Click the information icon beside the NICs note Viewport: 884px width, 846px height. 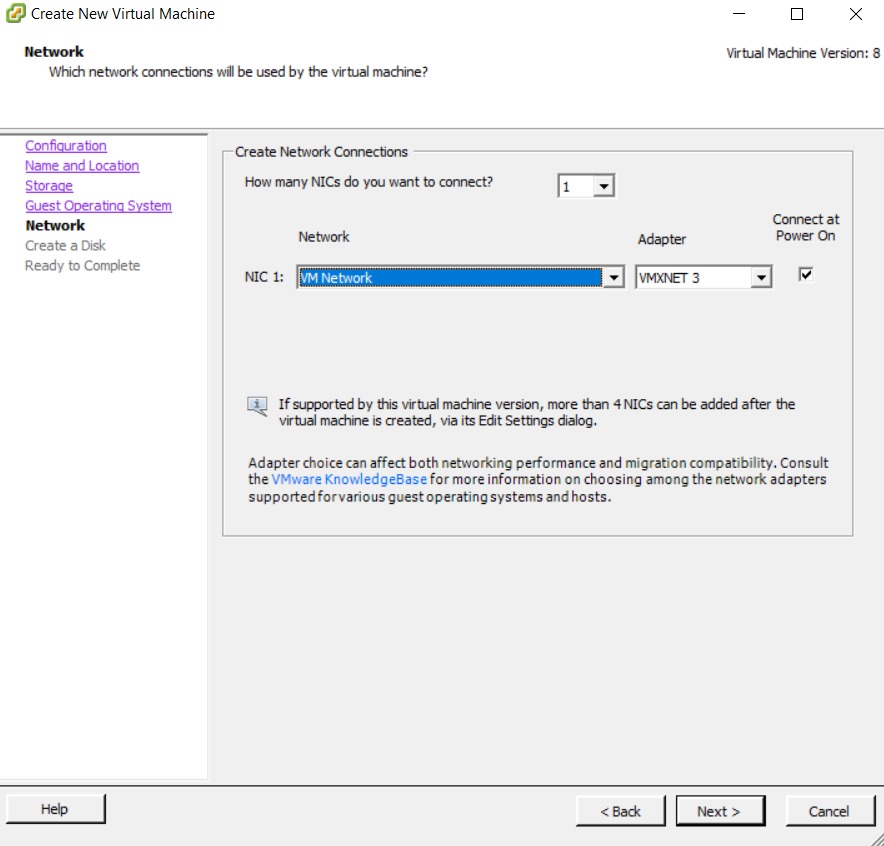click(257, 406)
